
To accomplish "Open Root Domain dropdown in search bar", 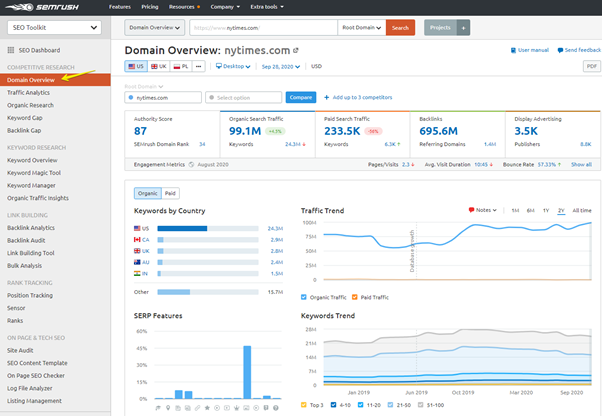I will coord(362,28).
